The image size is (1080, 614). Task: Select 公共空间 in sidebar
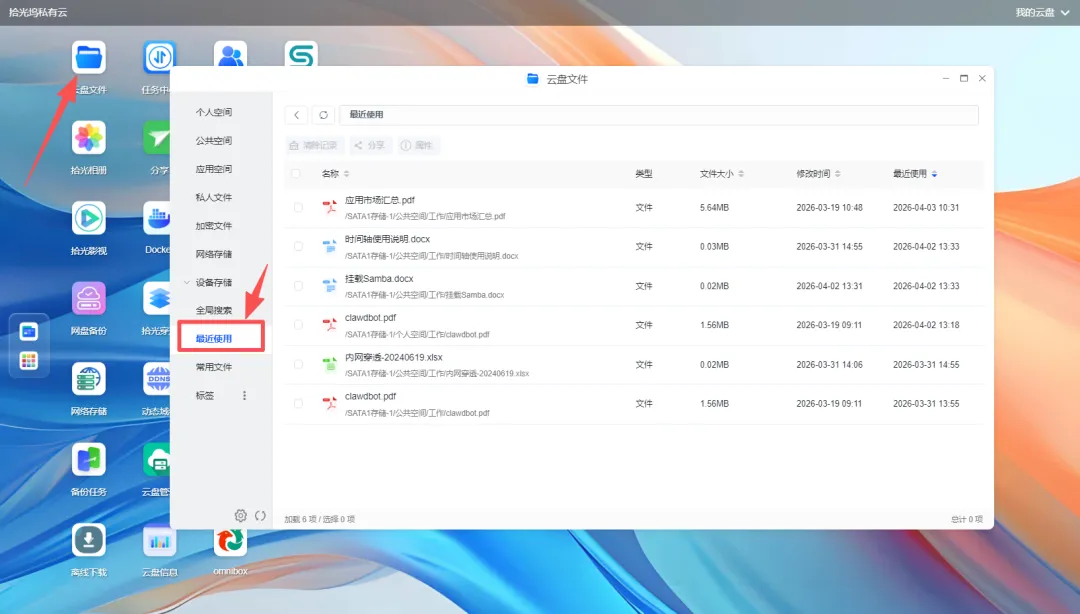click(x=214, y=141)
